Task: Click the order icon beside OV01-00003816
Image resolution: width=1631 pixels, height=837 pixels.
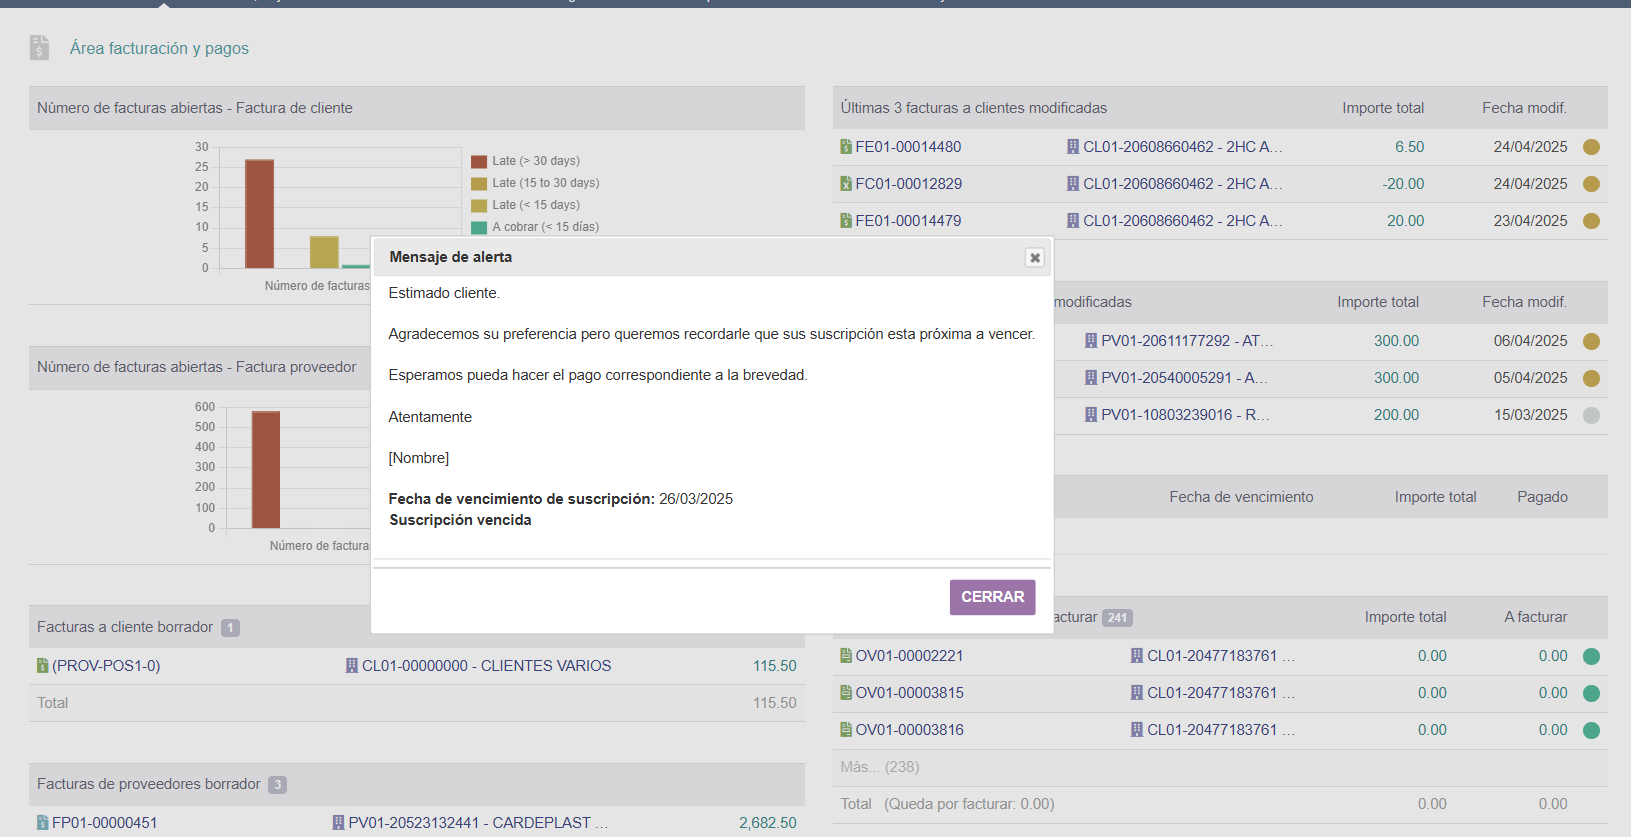Action: 846,730
